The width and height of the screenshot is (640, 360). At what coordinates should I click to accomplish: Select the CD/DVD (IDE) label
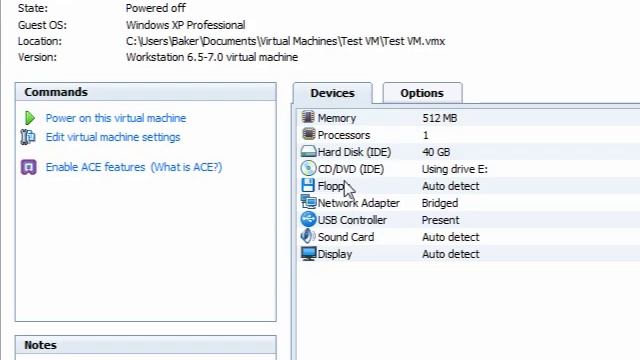tap(351, 169)
